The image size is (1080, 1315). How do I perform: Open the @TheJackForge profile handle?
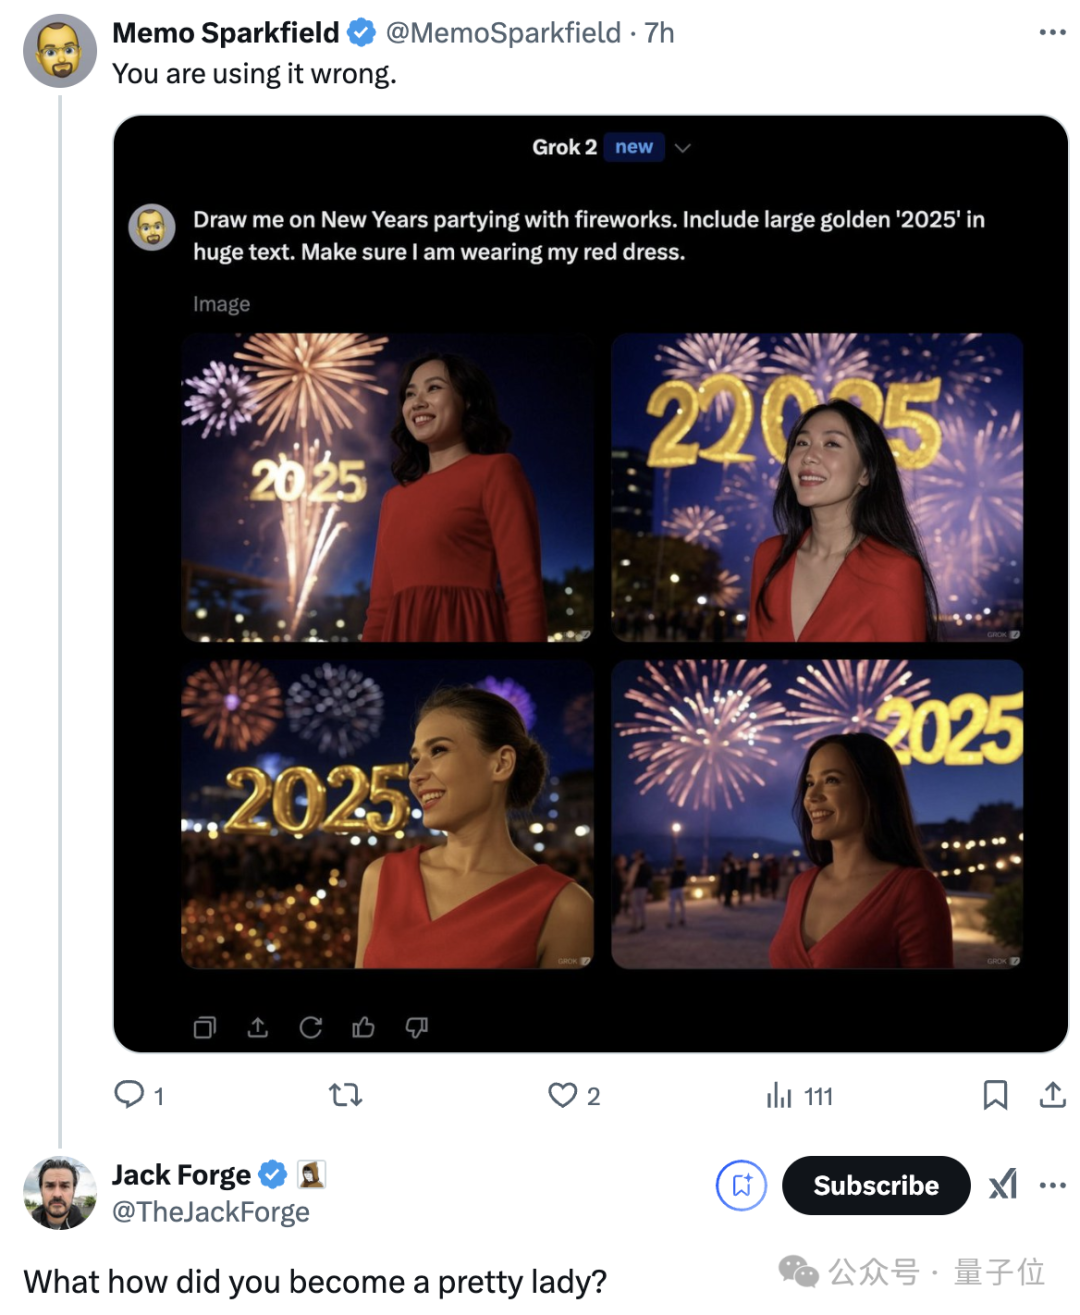click(x=211, y=1212)
